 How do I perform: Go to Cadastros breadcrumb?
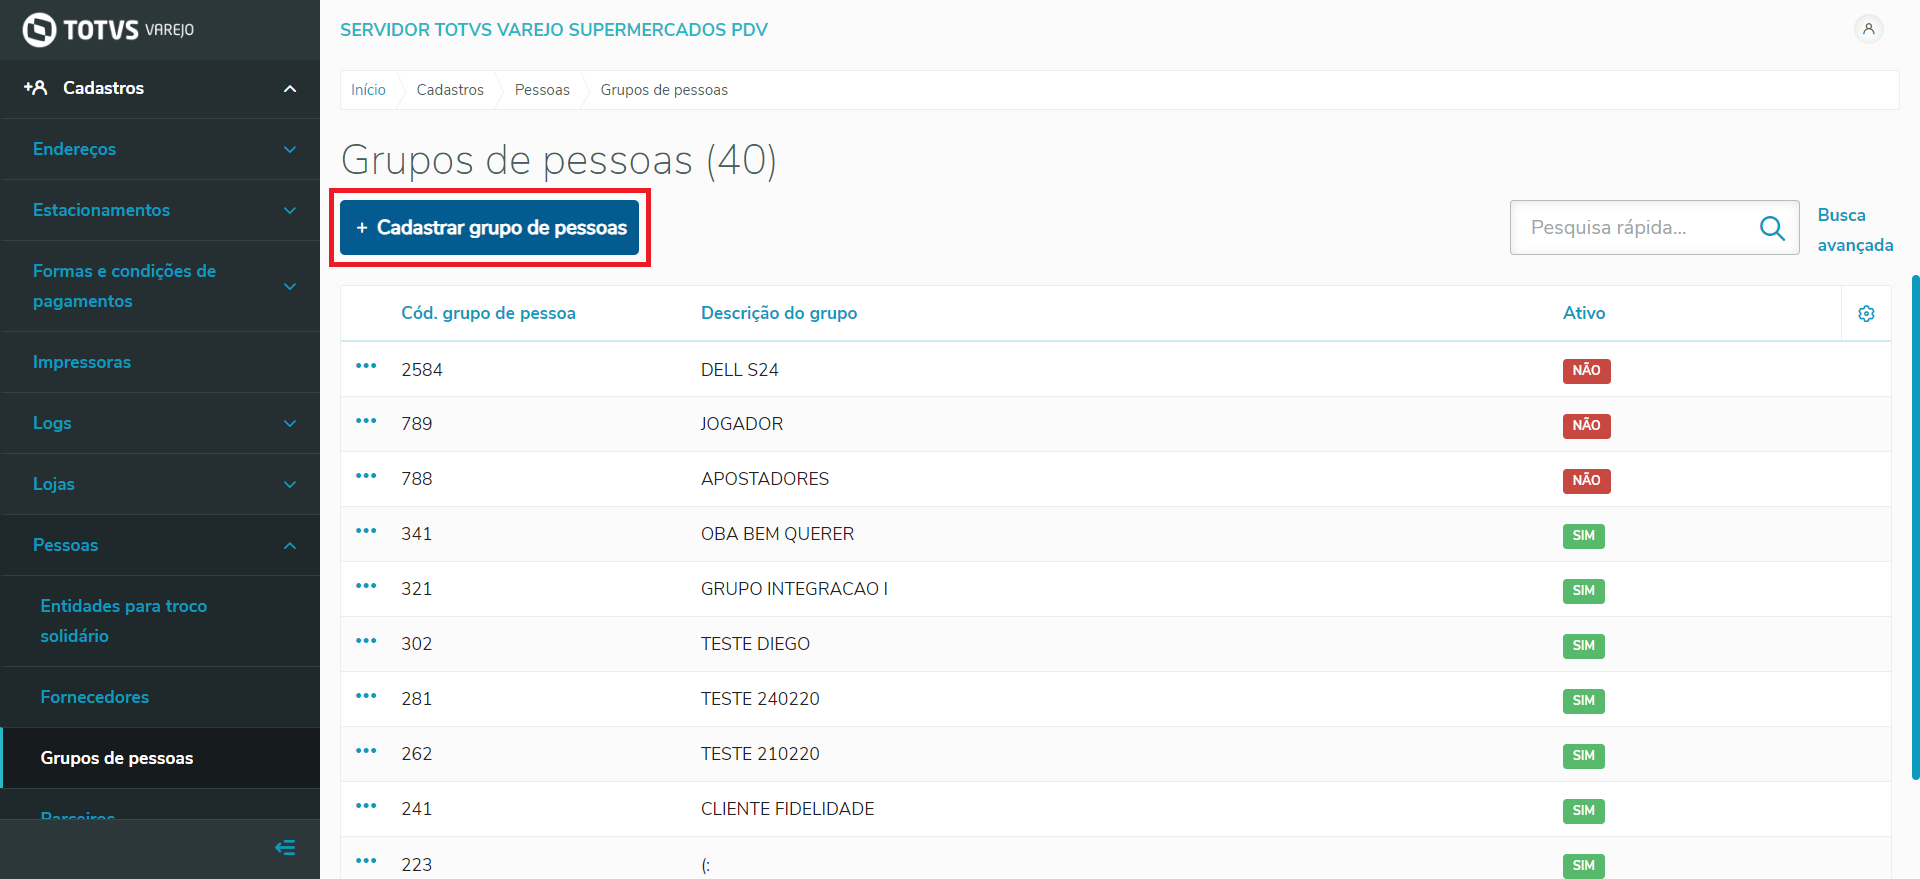point(450,90)
